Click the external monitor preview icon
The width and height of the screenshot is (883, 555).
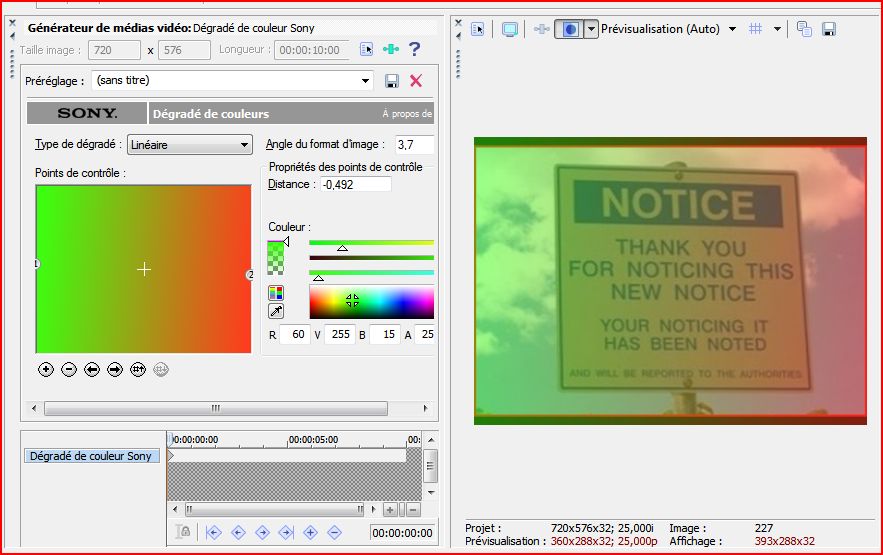[x=510, y=29]
